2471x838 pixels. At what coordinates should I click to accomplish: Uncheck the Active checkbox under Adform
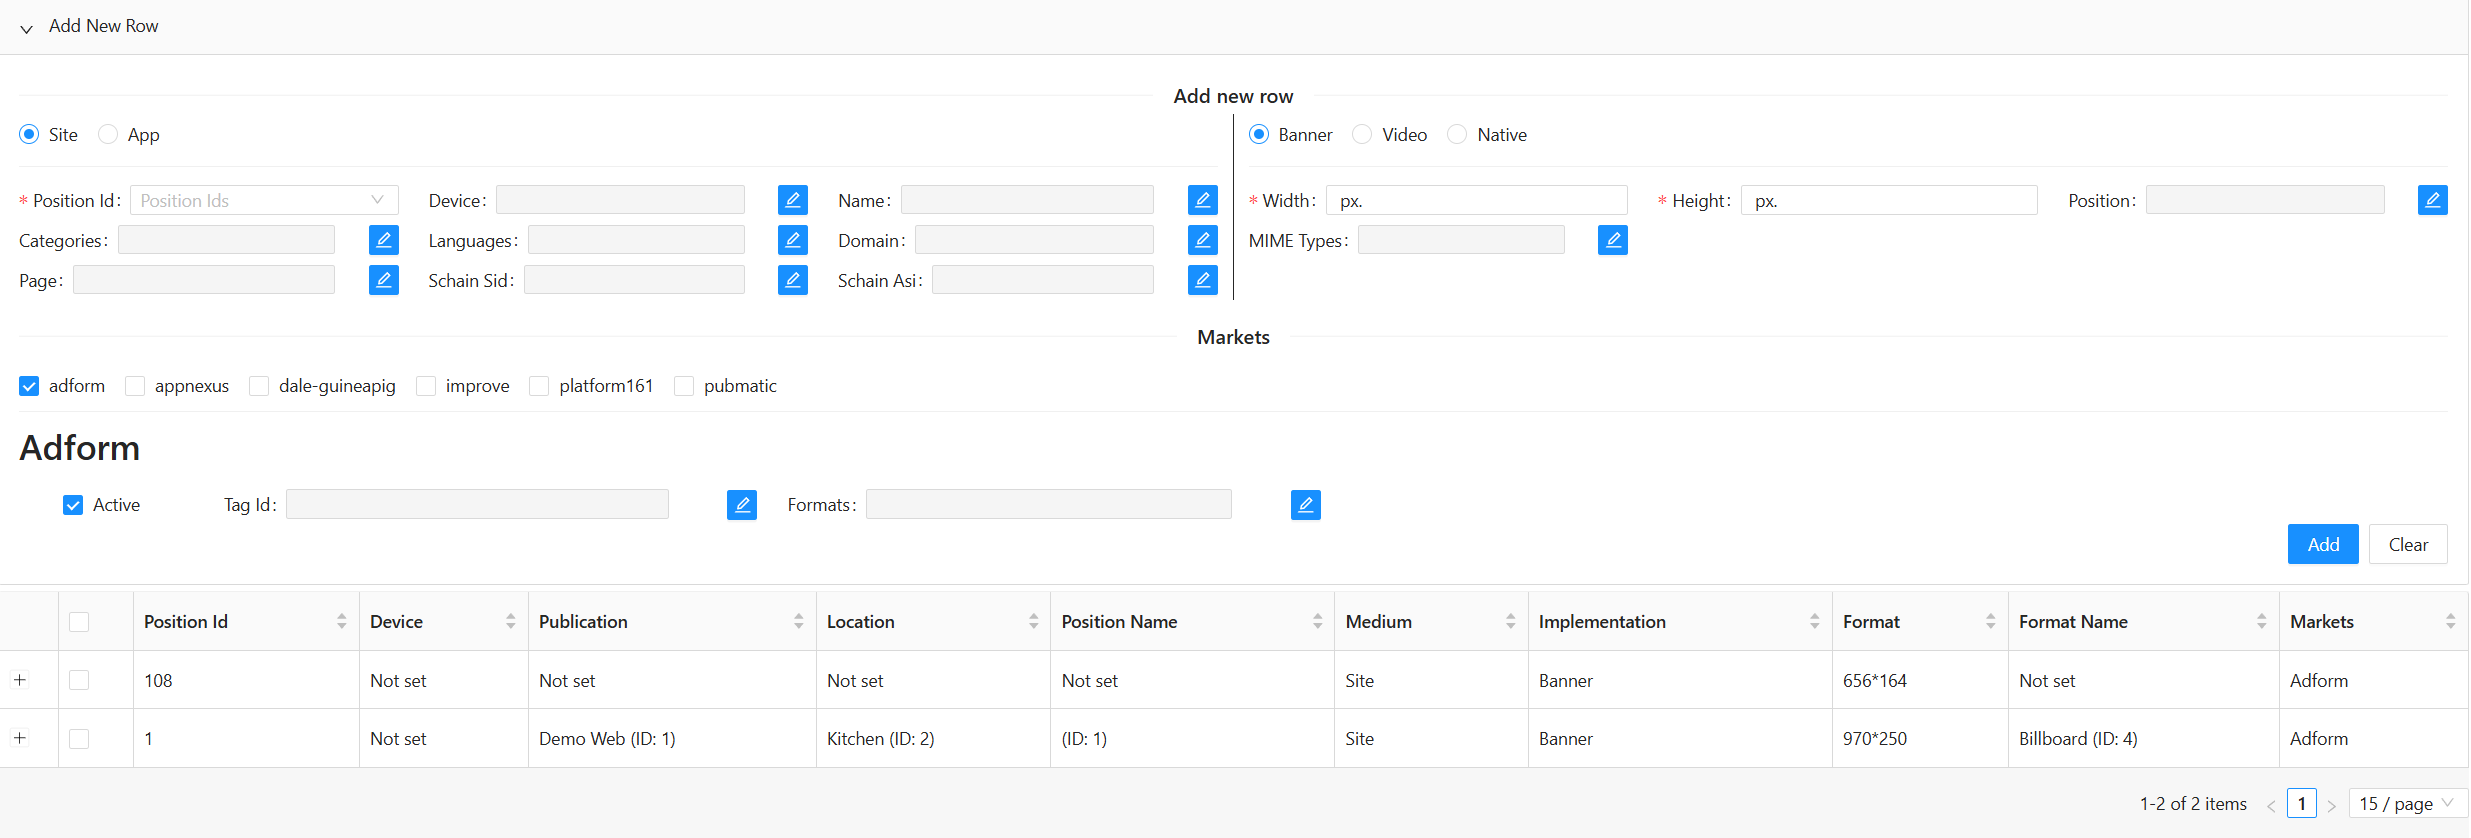[73, 505]
